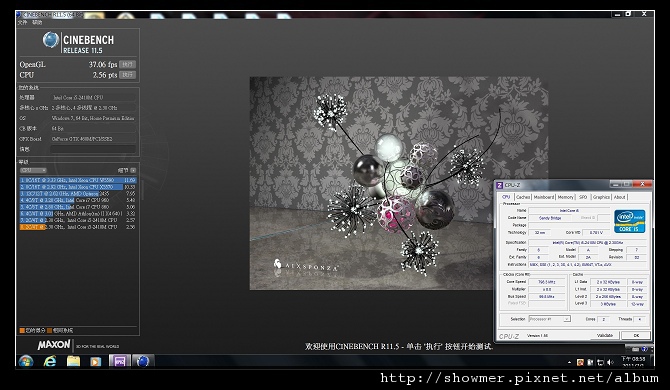Switch to Caches tab in CPU-Z
This screenshot has height=390, width=670.
[523, 197]
